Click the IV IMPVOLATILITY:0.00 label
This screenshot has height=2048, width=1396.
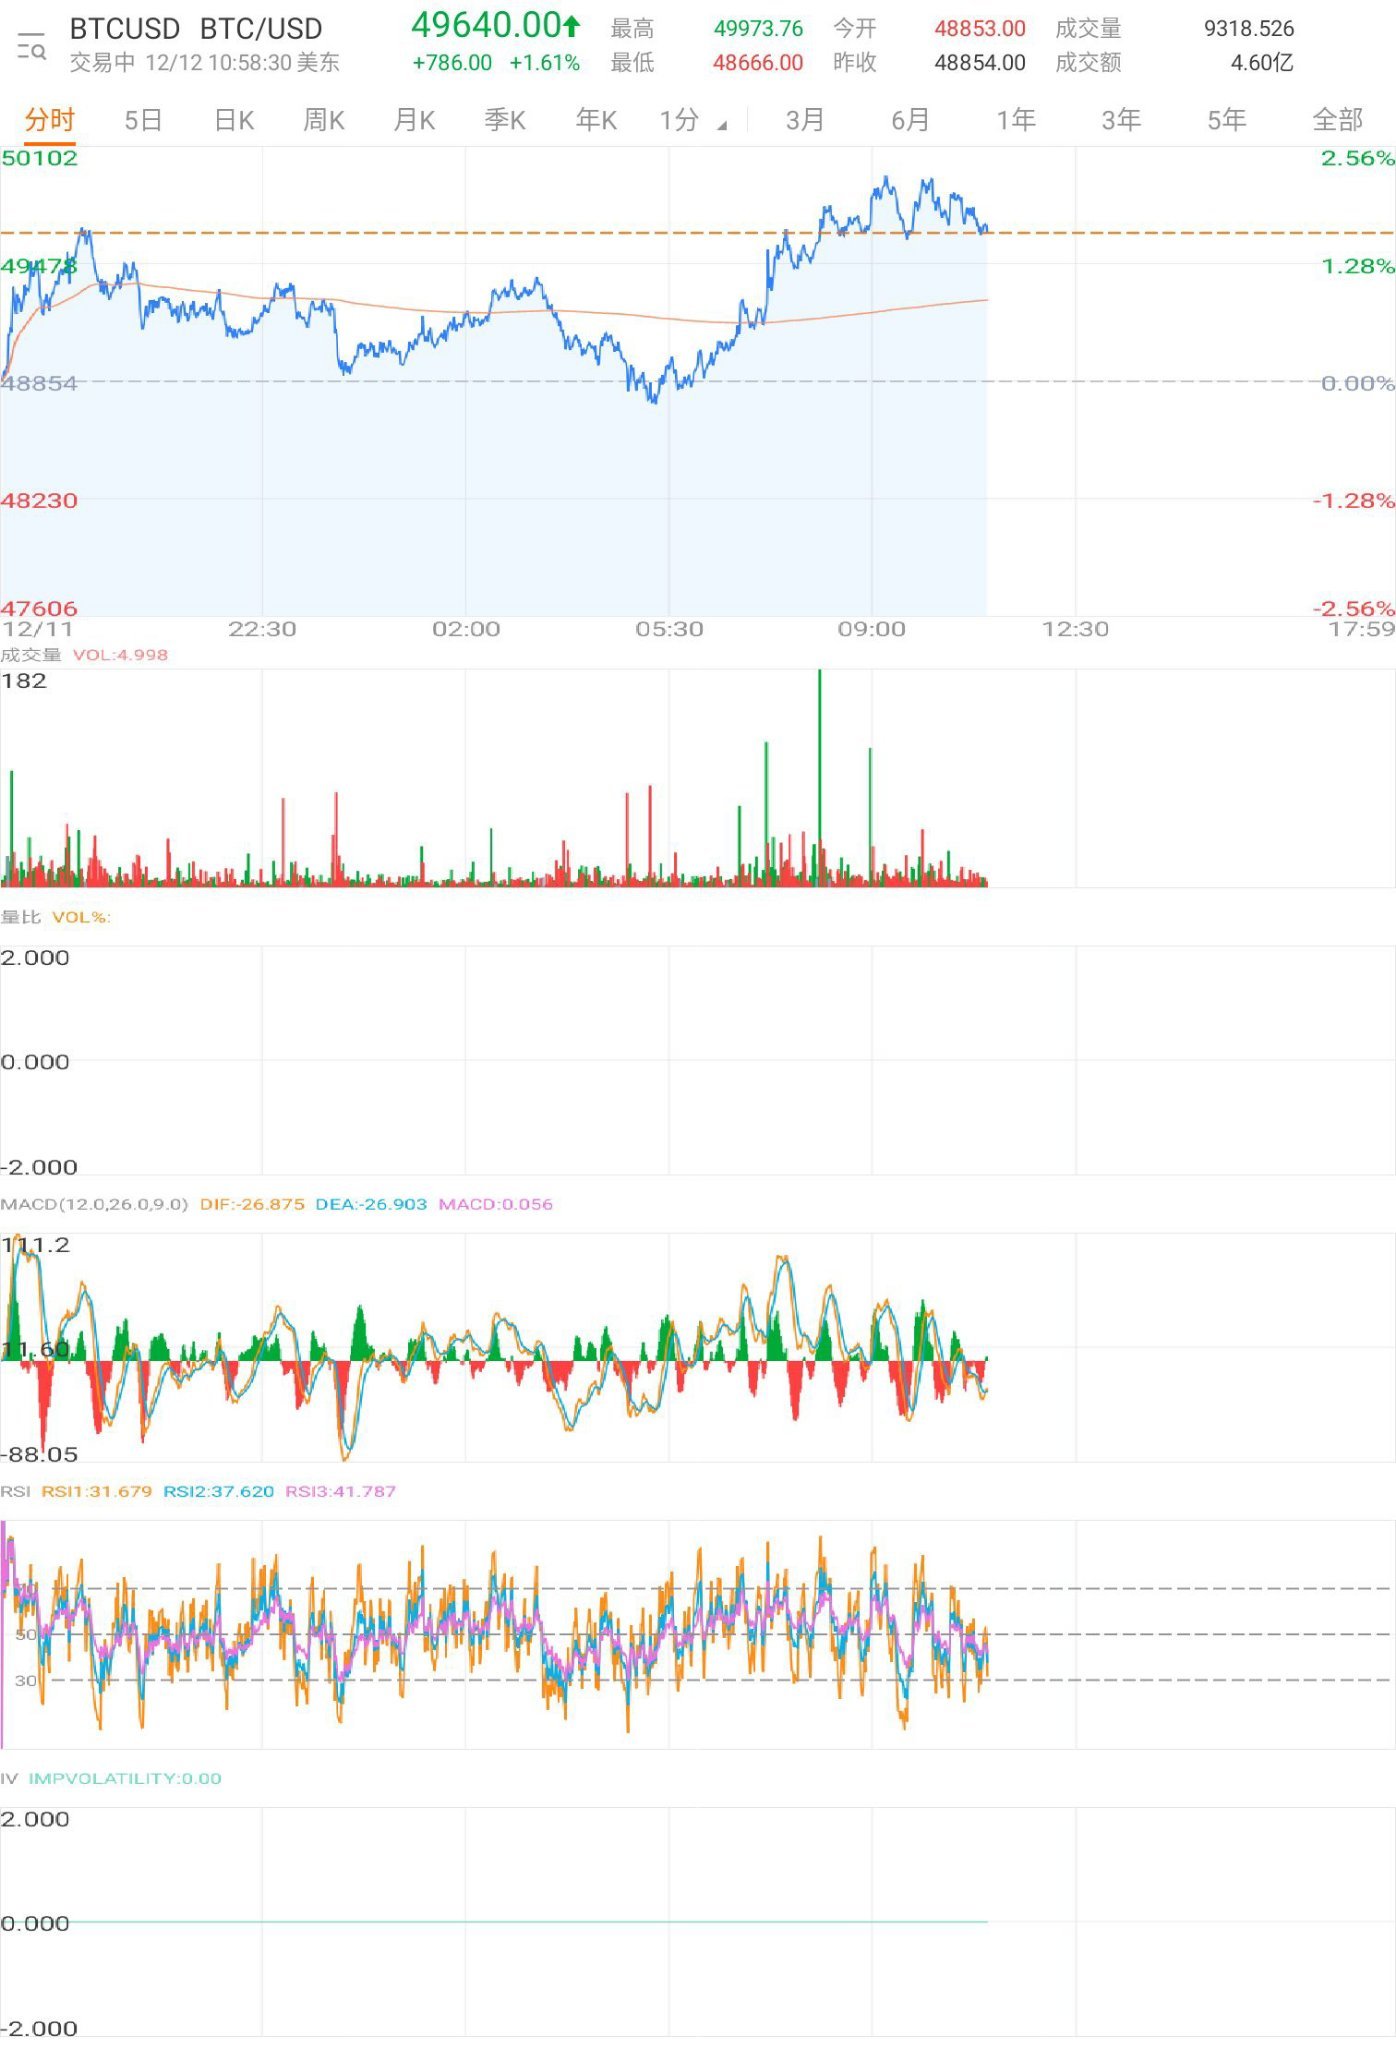111,1778
